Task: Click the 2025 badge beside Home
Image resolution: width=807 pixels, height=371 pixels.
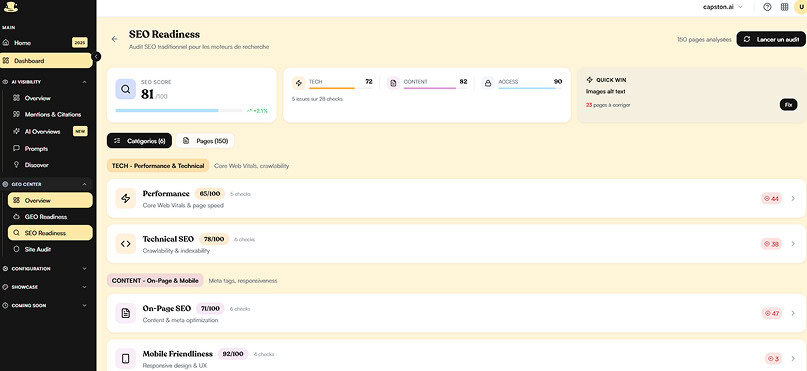Action: point(80,43)
